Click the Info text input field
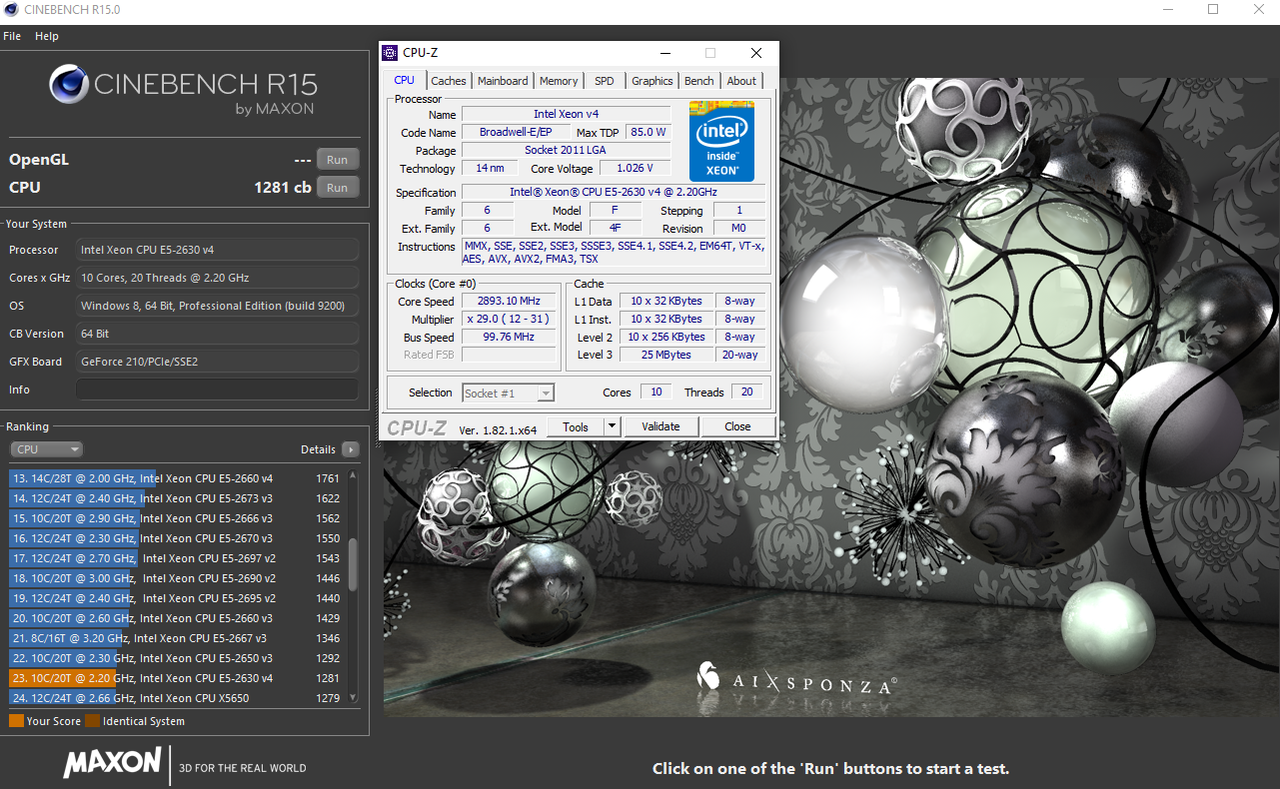Image resolution: width=1280 pixels, height=789 pixels. coord(217,390)
